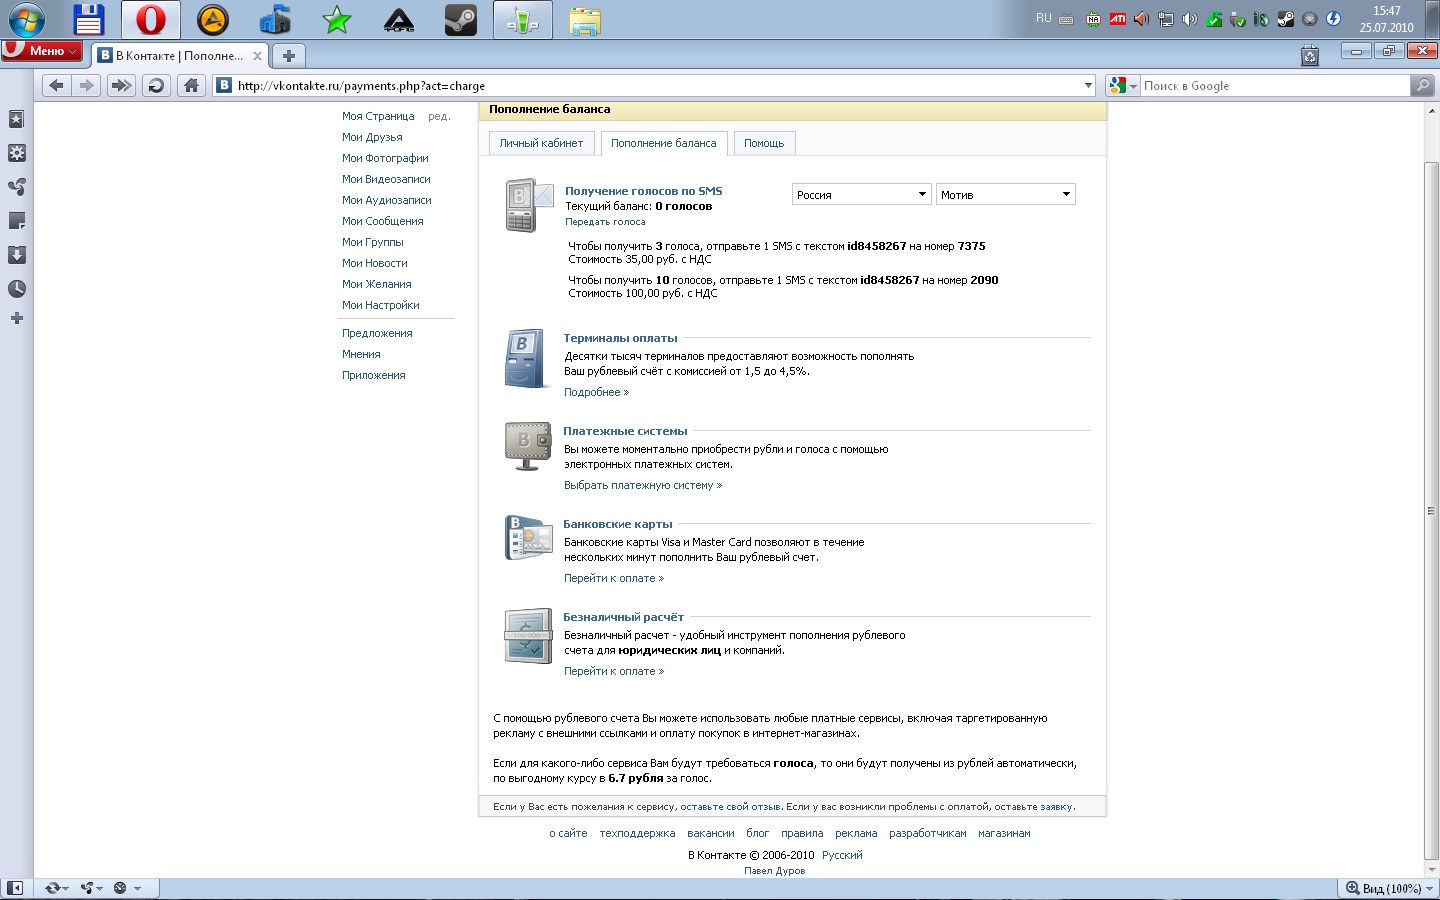
Task: Open the closed tabs trash can
Action: pos(1310,56)
